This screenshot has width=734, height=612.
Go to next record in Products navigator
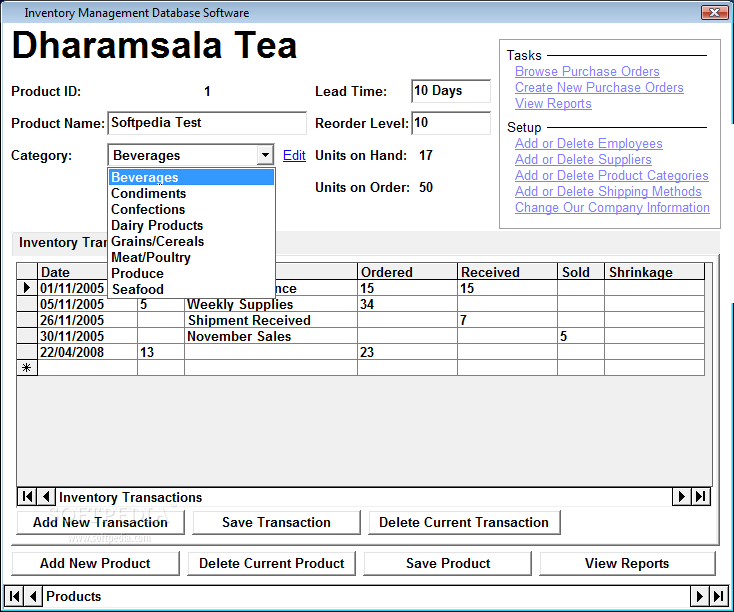point(699,596)
